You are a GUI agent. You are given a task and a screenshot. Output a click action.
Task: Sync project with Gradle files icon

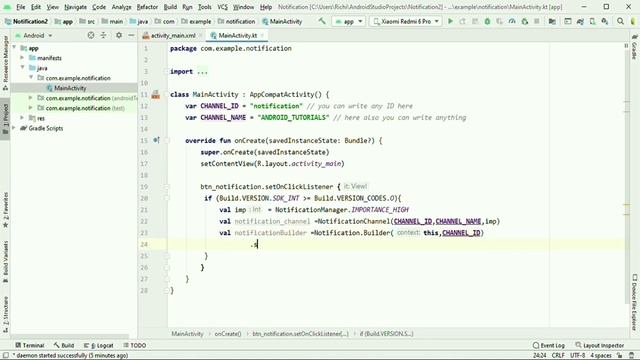pyautogui.click(x=580, y=21)
